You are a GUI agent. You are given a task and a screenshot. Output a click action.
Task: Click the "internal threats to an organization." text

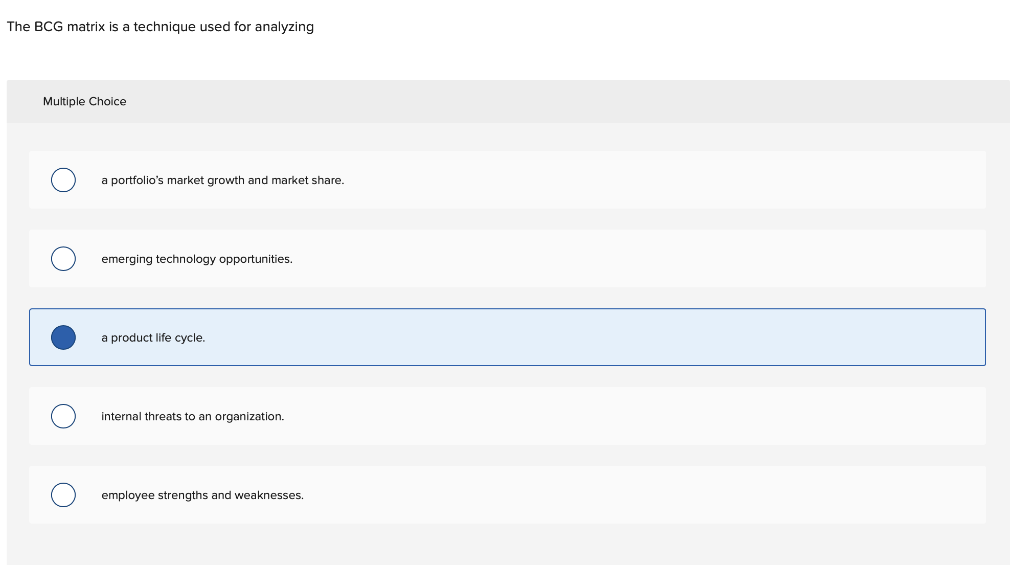point(192,416)
